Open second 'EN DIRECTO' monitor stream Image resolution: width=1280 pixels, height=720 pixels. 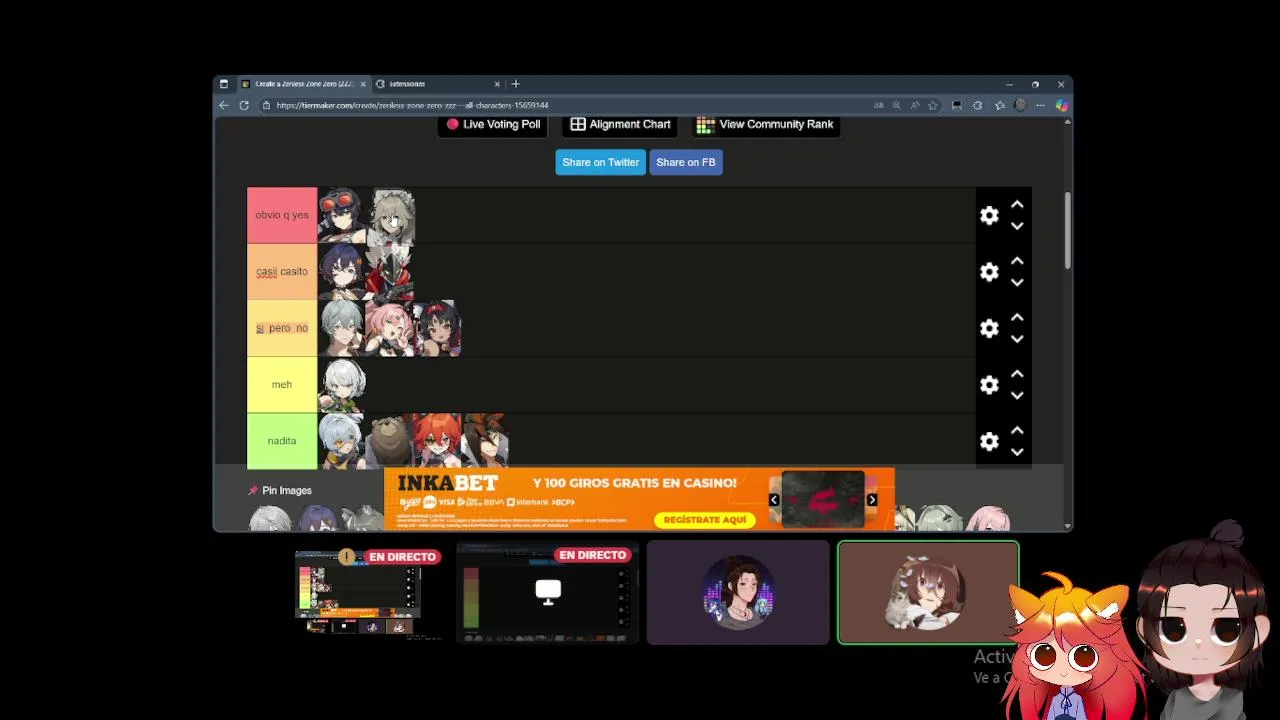(x=548, y=592)
